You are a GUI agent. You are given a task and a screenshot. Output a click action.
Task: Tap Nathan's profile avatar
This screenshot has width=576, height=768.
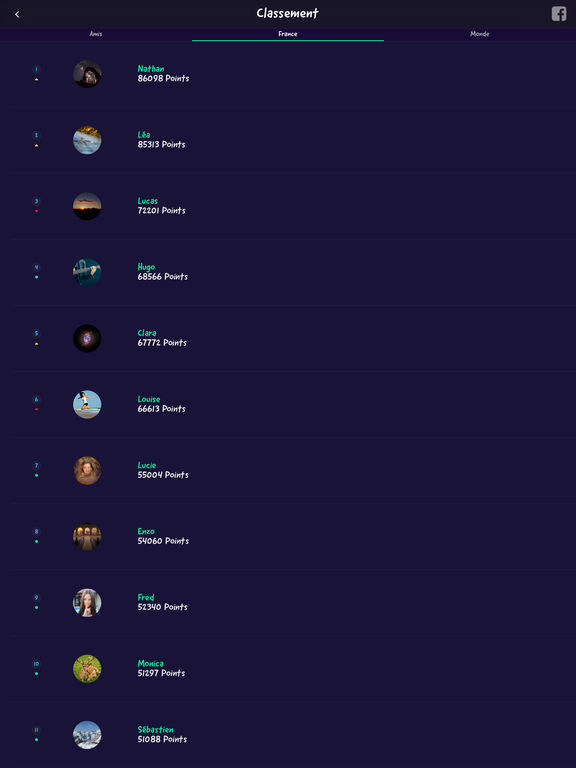pos(87,74)
